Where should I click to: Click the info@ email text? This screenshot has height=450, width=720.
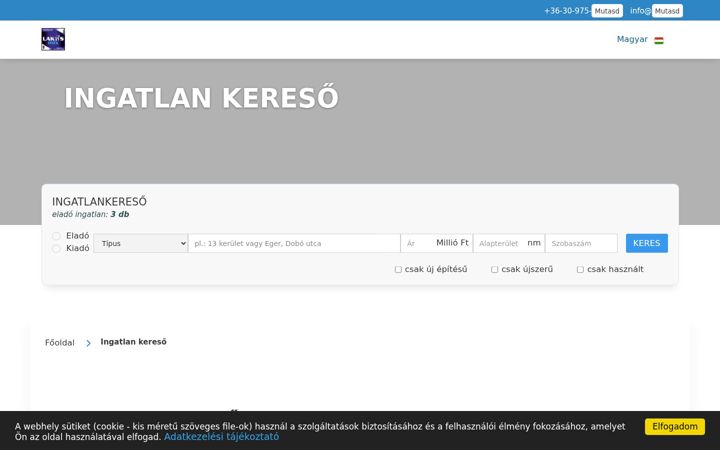point(641,11)
